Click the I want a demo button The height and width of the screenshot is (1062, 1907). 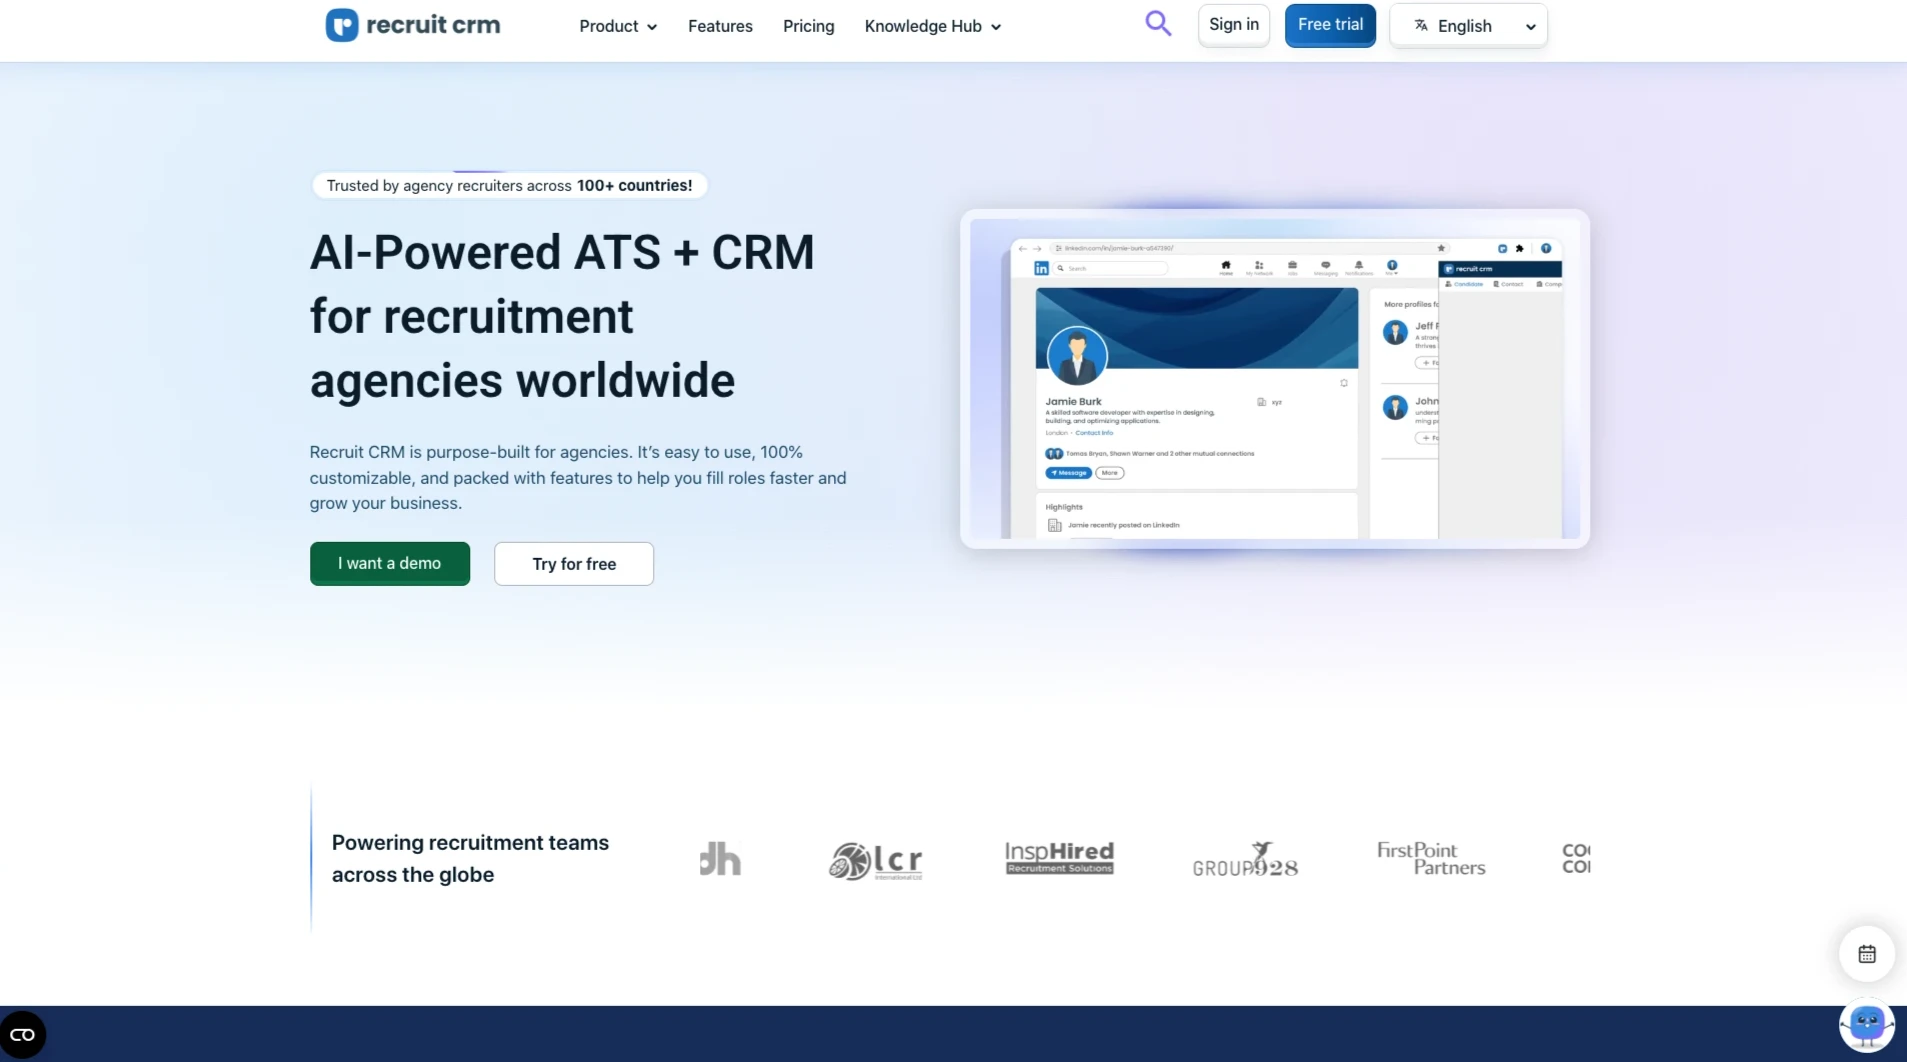tap(389, 563)
